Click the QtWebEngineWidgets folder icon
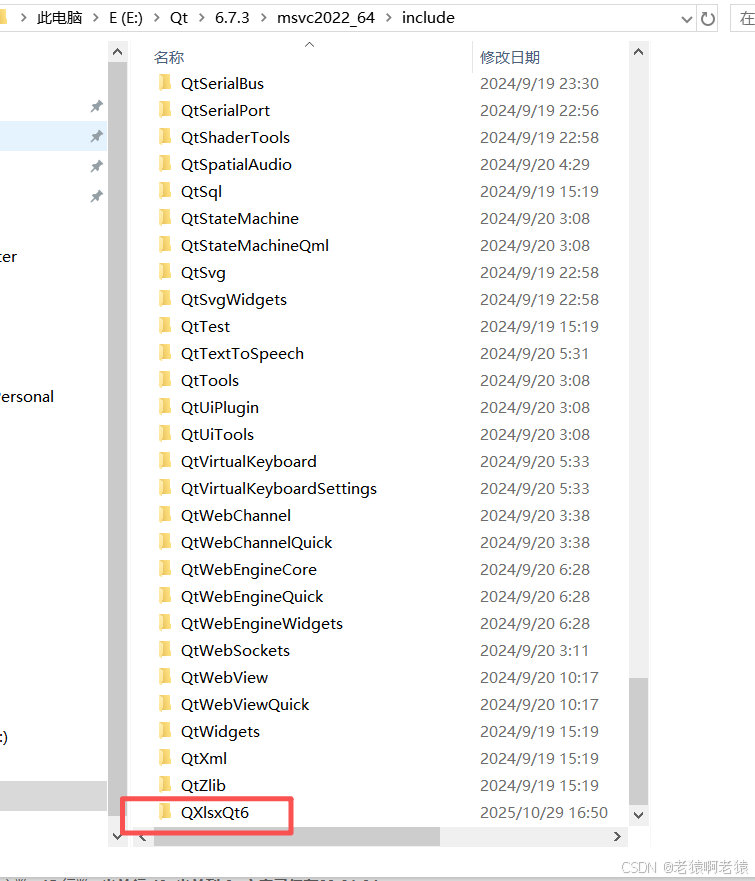755x881 pixels. click(x=165, y=623)
